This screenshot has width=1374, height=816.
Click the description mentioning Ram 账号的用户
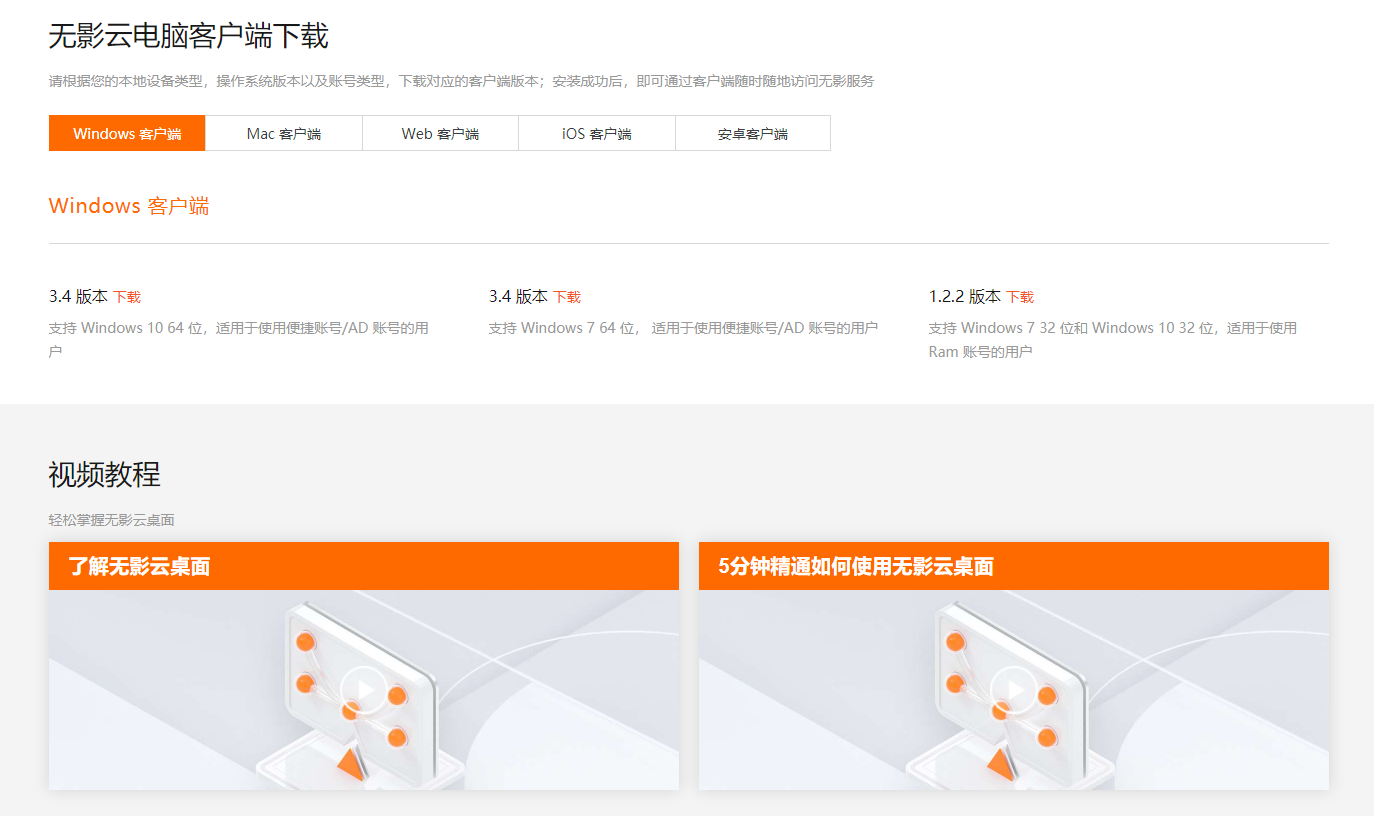[1113, 340]
